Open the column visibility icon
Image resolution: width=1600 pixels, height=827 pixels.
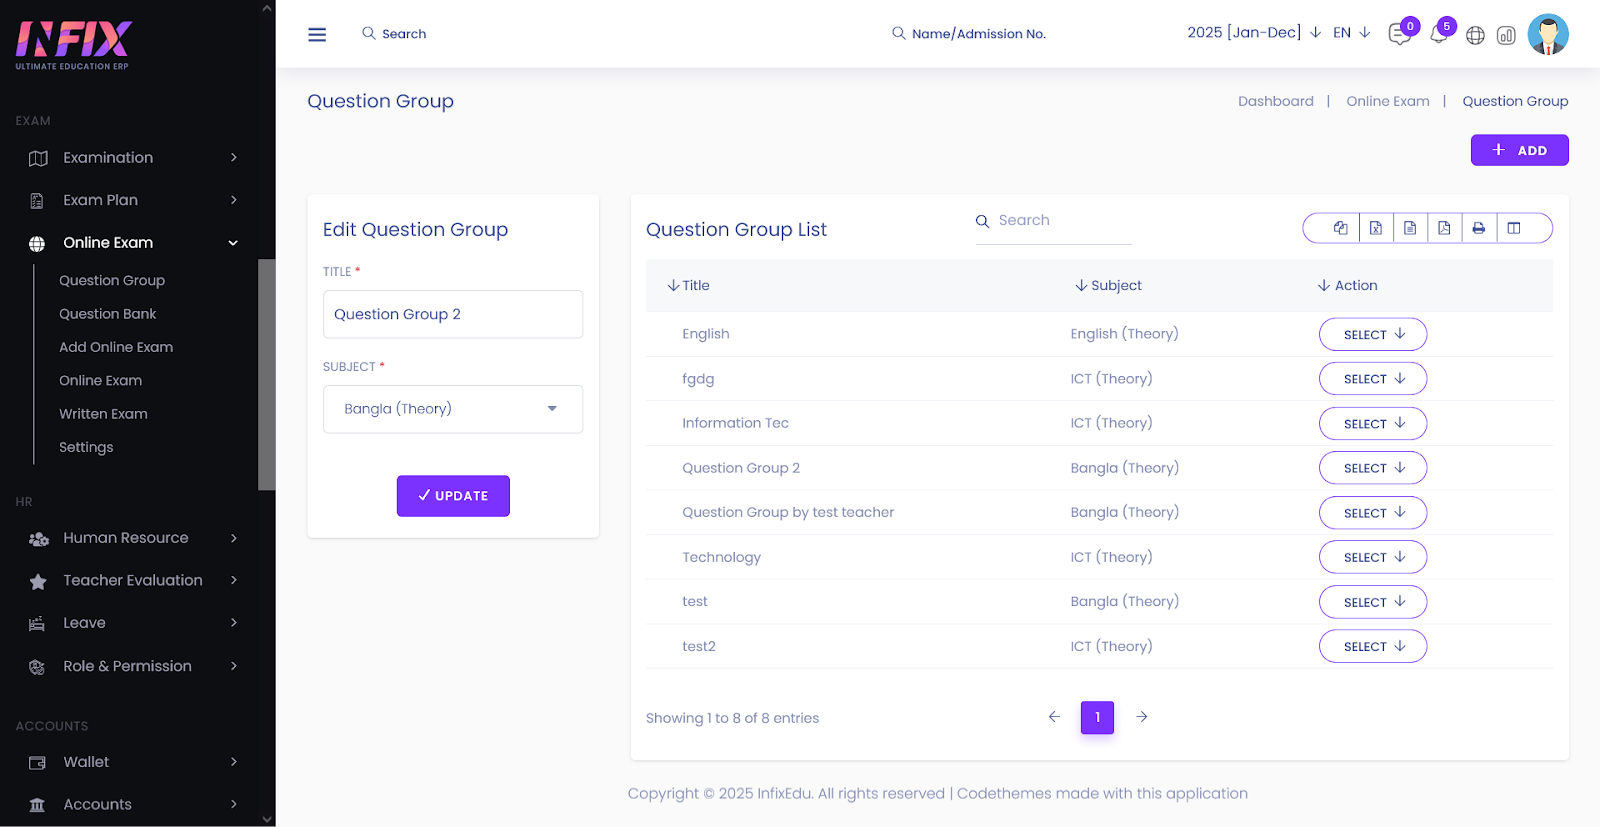tap(1514, 228)
